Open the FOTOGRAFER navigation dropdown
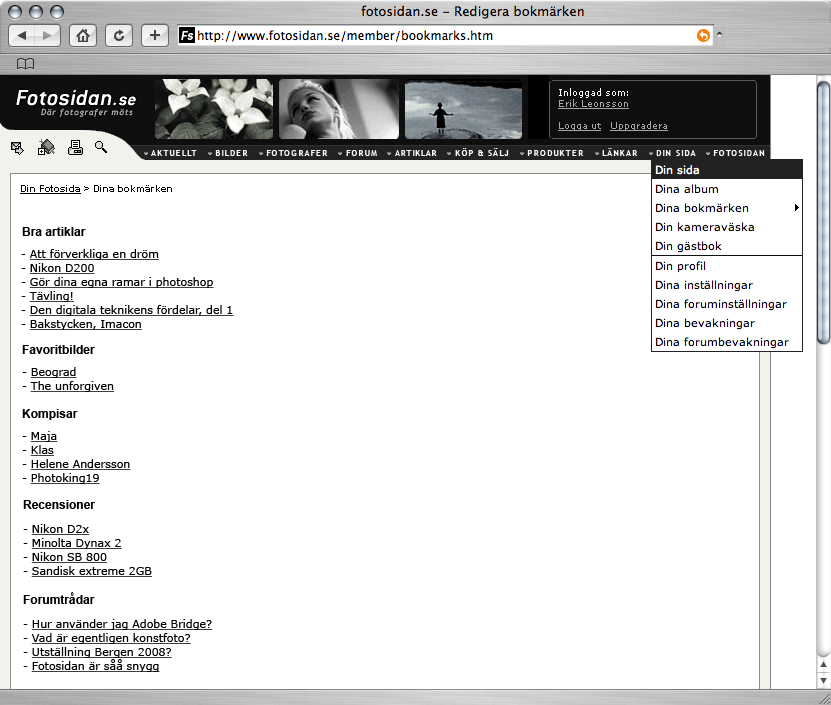This screenshot has width=831, height=705. coord(296,153)
